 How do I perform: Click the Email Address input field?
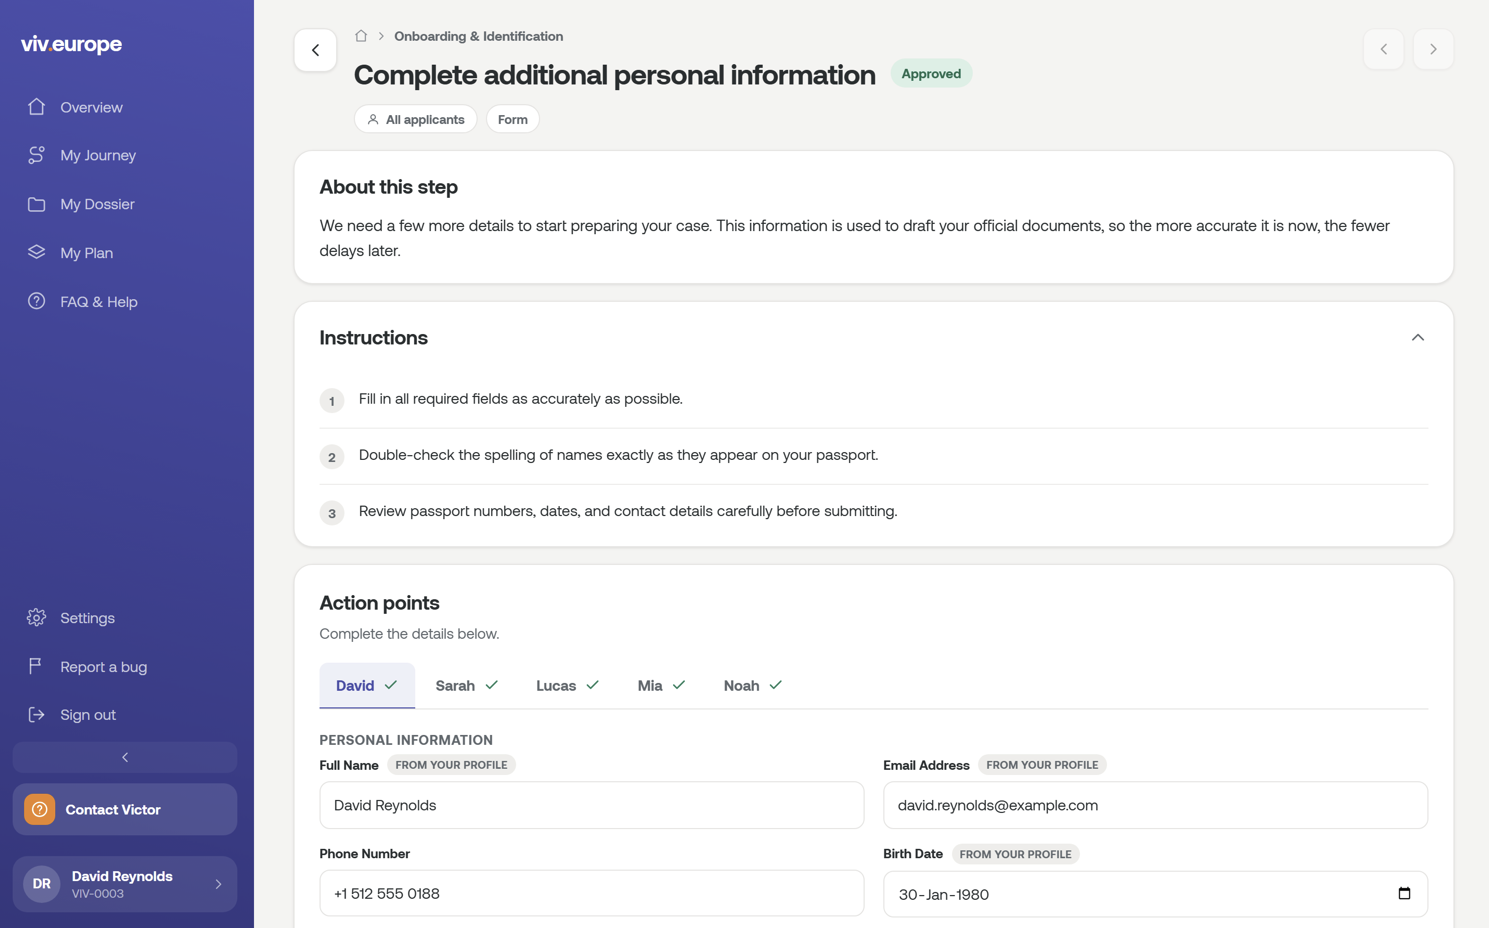tap(1155, 805)
